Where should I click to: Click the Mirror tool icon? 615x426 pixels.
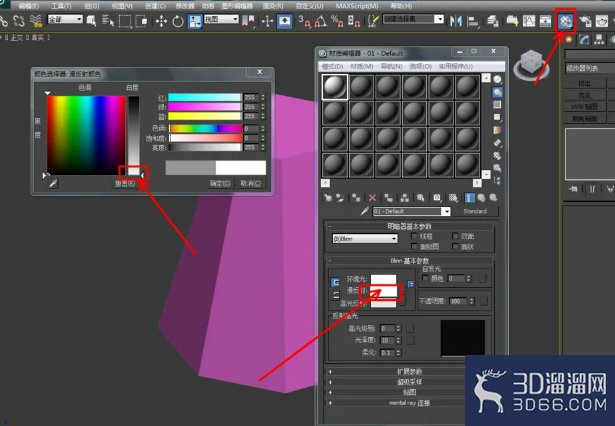click(x=455, y=21)
